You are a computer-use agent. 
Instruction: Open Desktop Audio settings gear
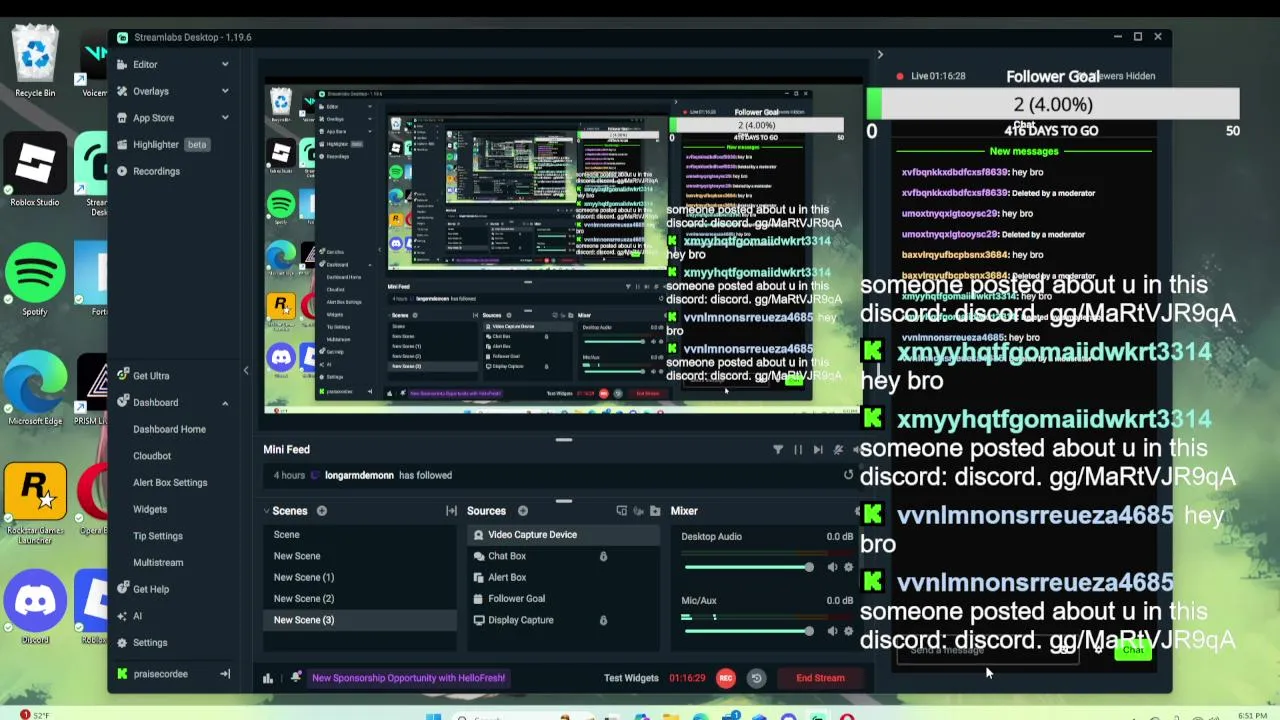click(849, 567)
